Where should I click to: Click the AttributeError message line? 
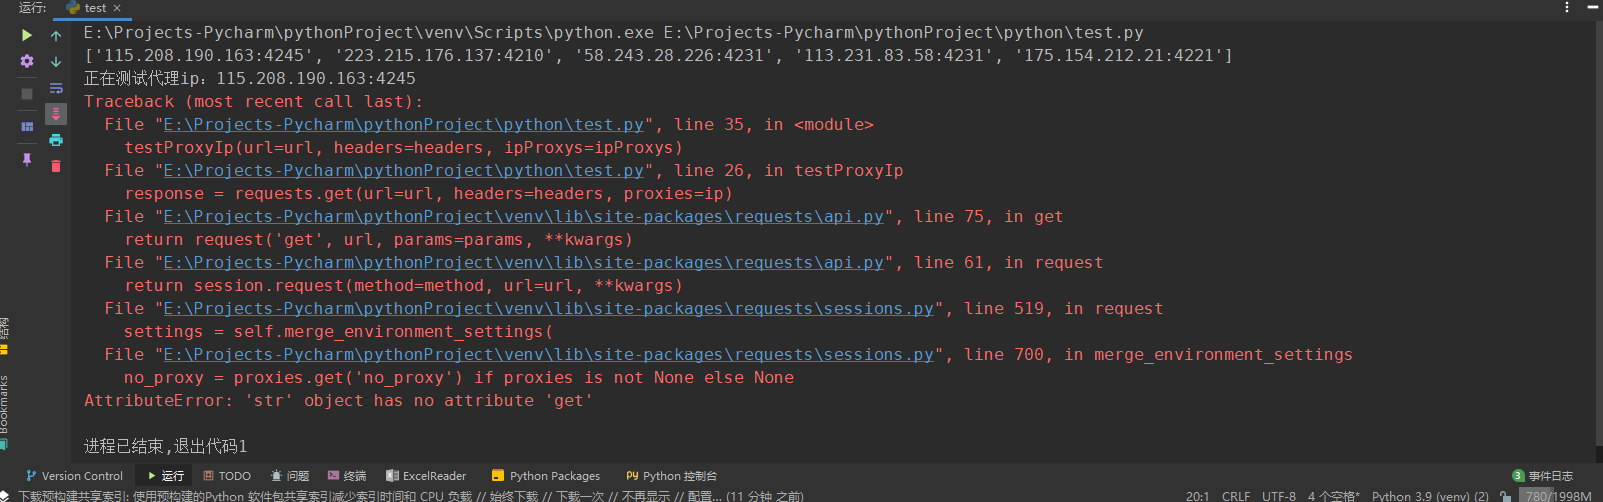(x=338, y=400)
